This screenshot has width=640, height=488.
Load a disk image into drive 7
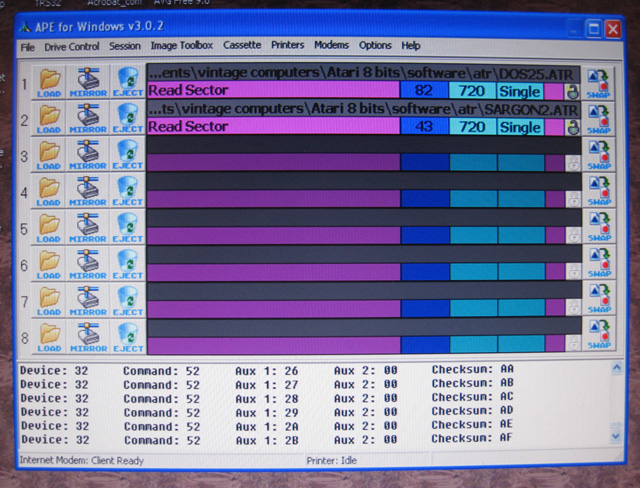pyautogui.click(x=49, y=302)
